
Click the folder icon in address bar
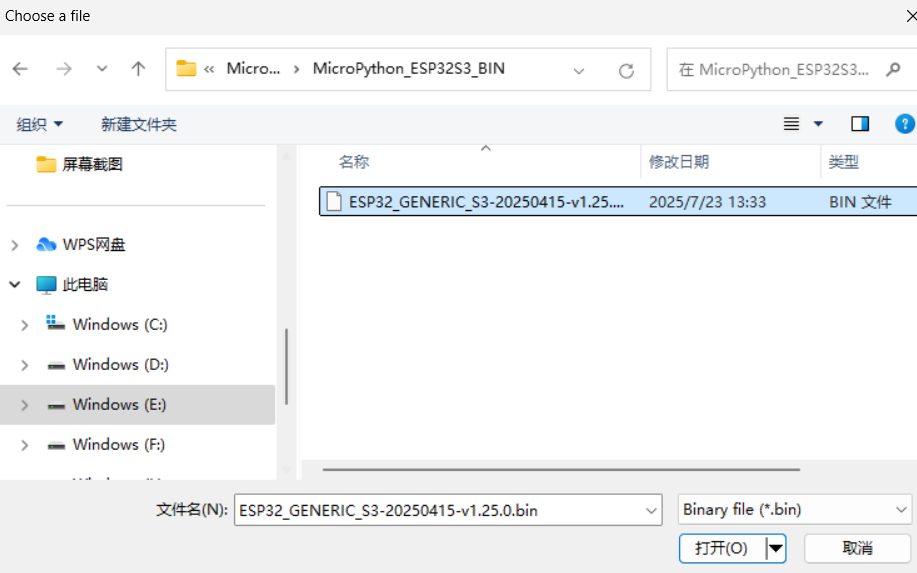click(x=186, y=68)
